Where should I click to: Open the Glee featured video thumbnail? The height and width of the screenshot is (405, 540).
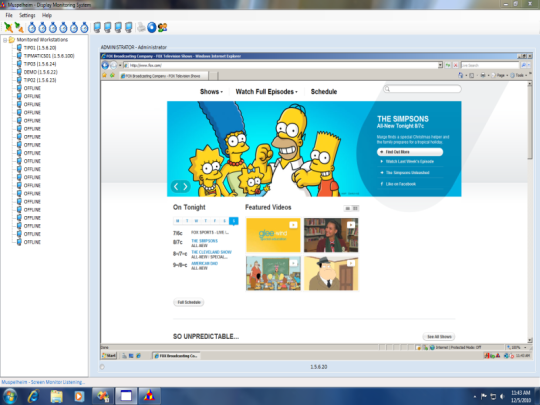(273, 235)
